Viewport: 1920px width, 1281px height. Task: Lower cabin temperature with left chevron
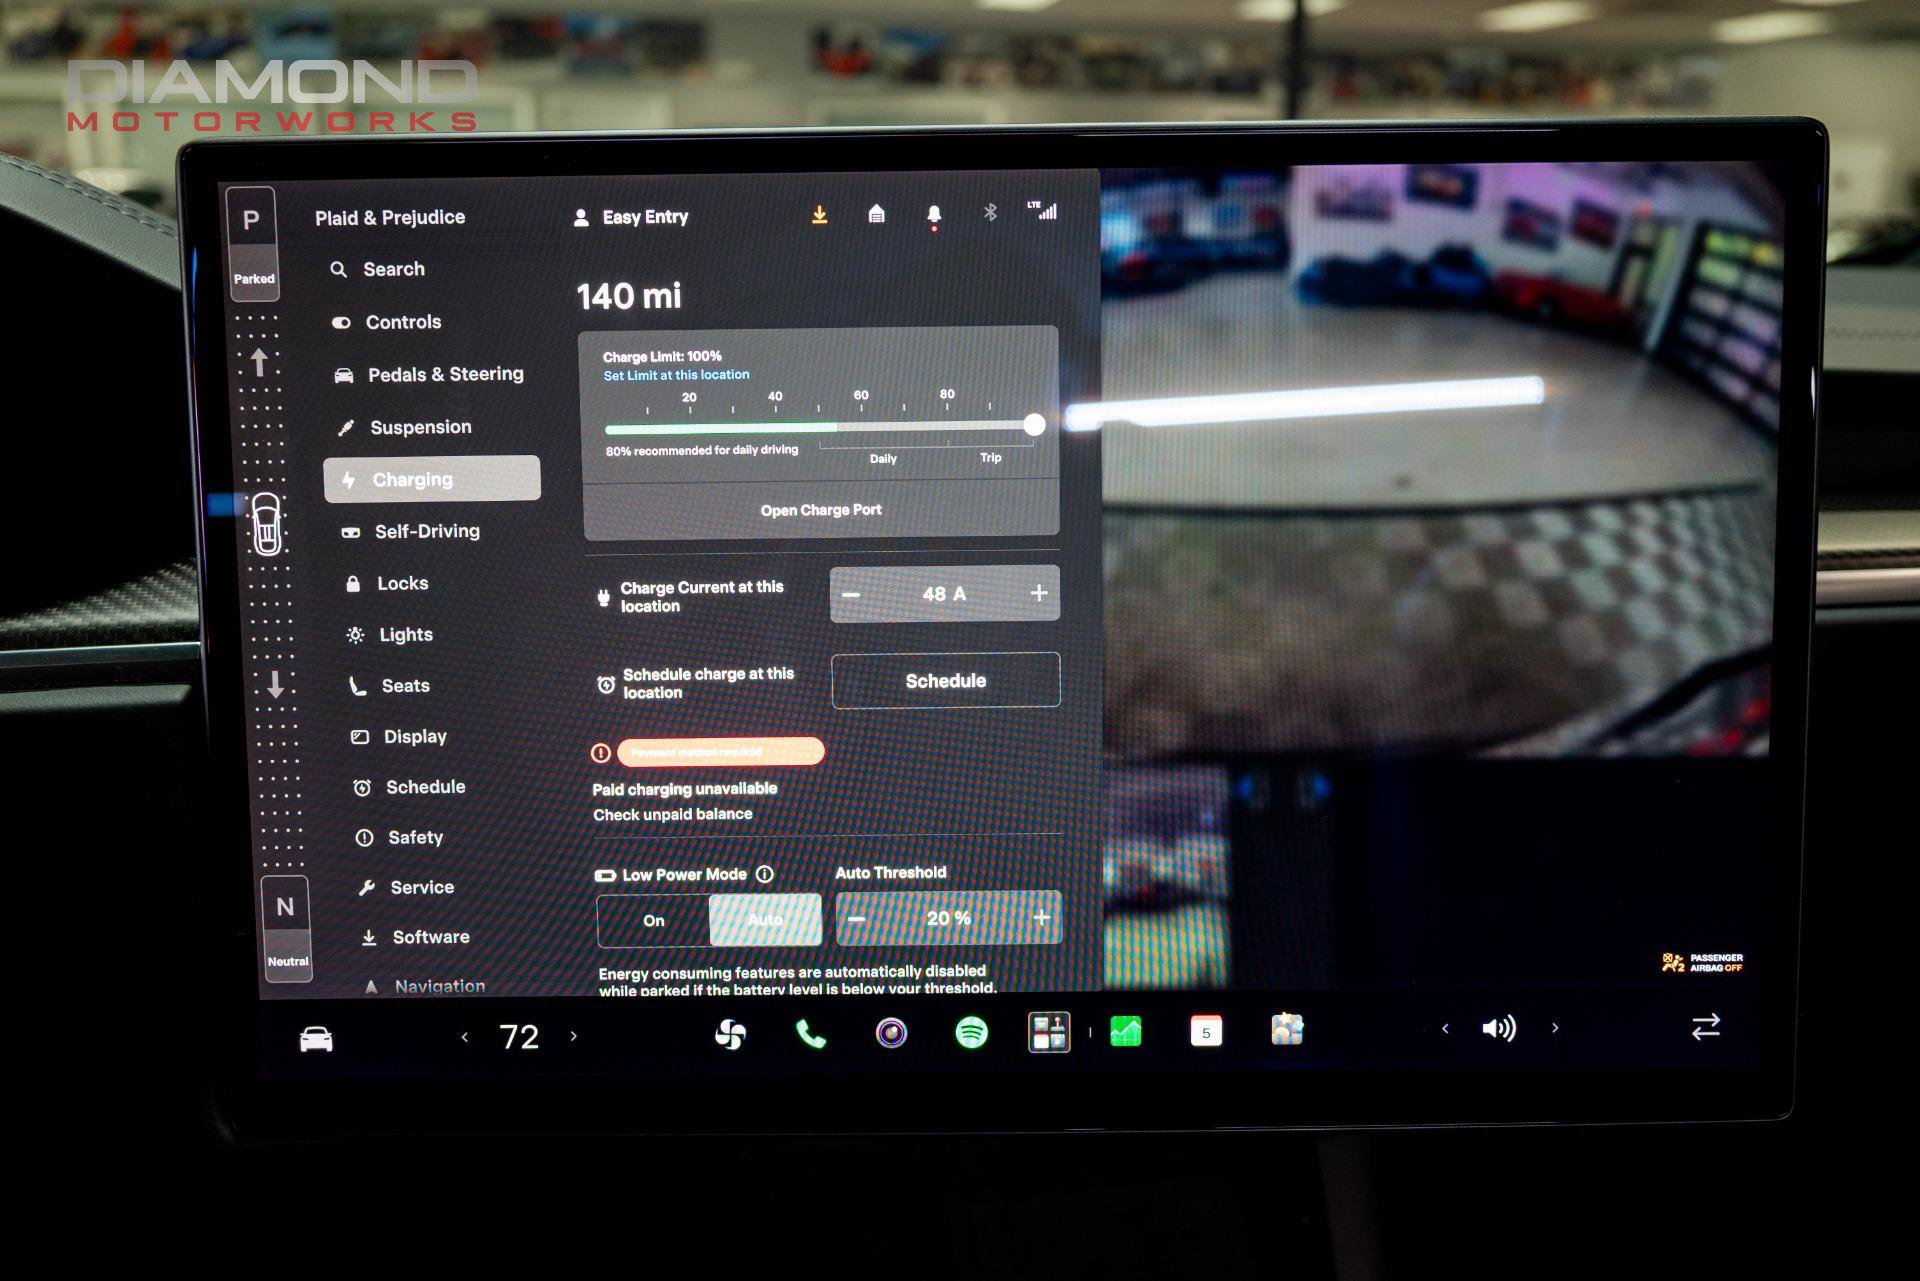point(464,1037)
